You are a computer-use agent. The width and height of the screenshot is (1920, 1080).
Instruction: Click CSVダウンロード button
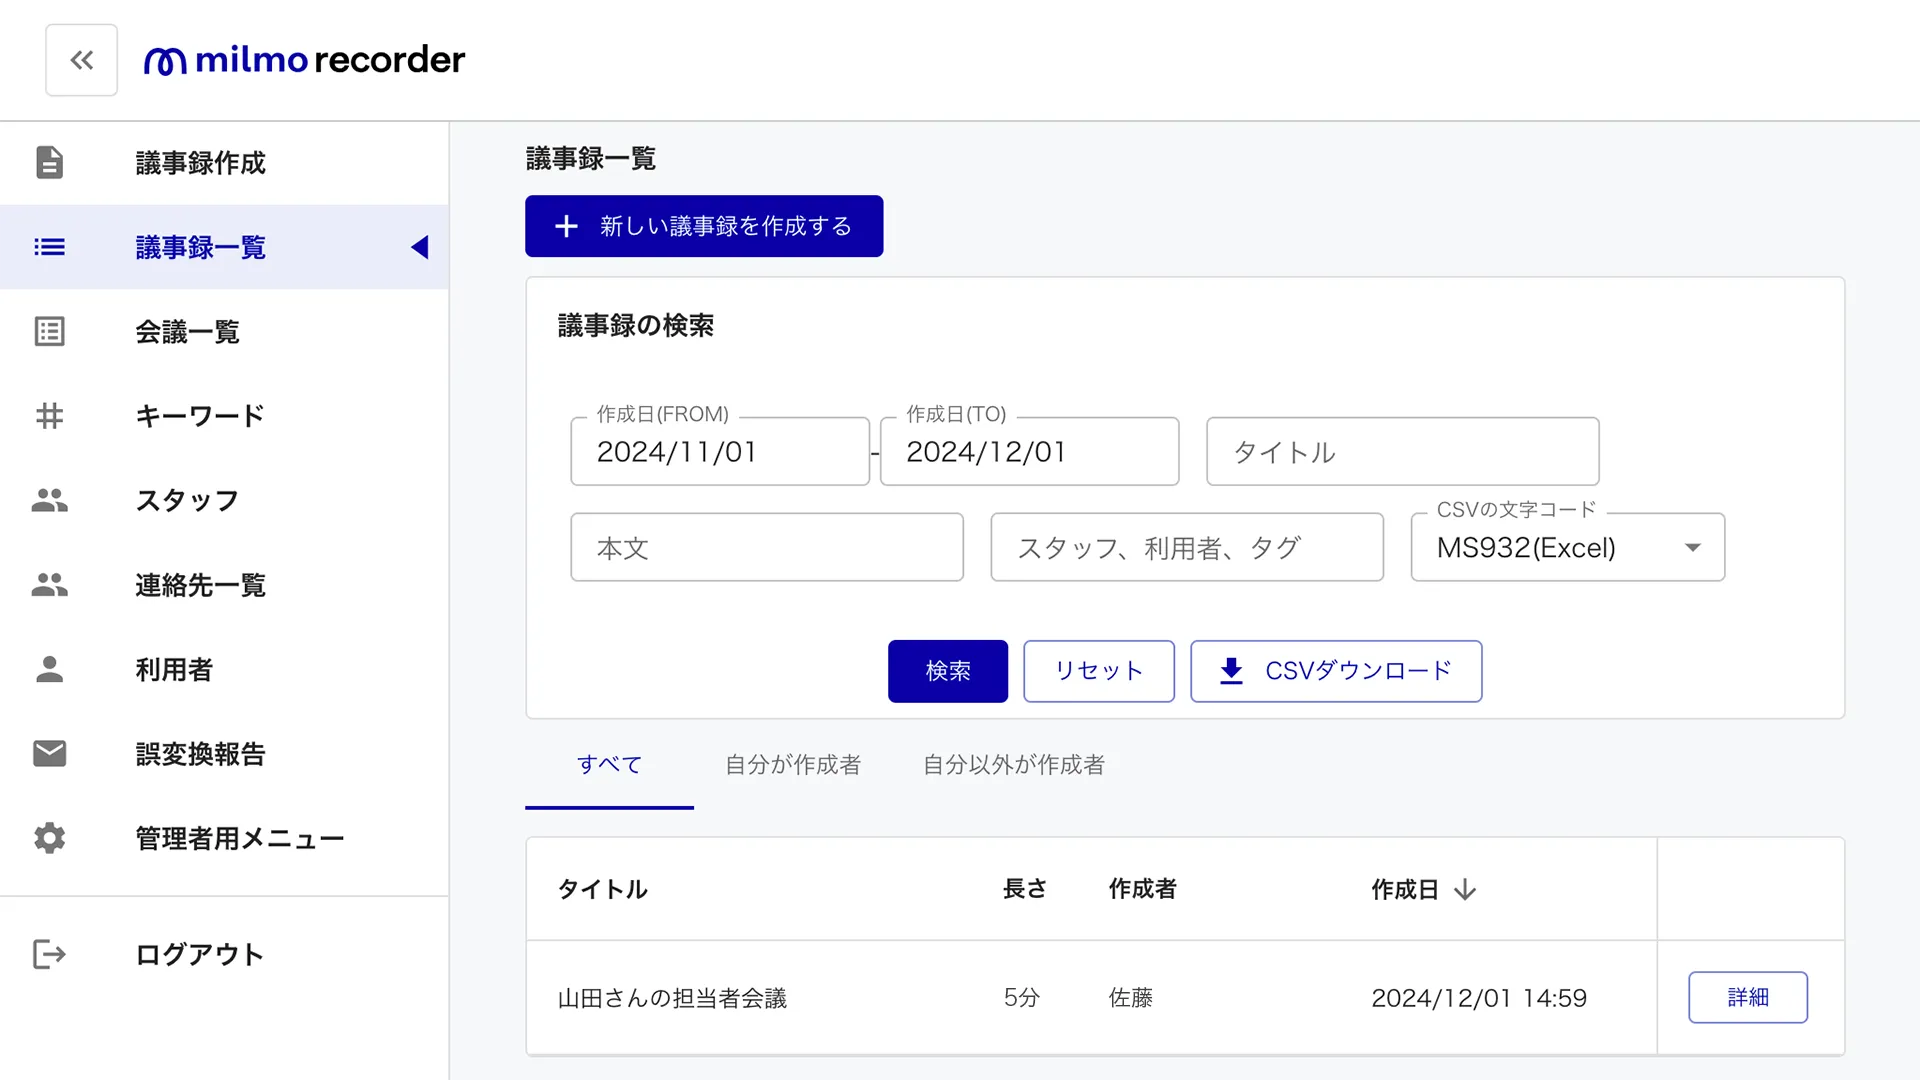(x=1335, y=671)
